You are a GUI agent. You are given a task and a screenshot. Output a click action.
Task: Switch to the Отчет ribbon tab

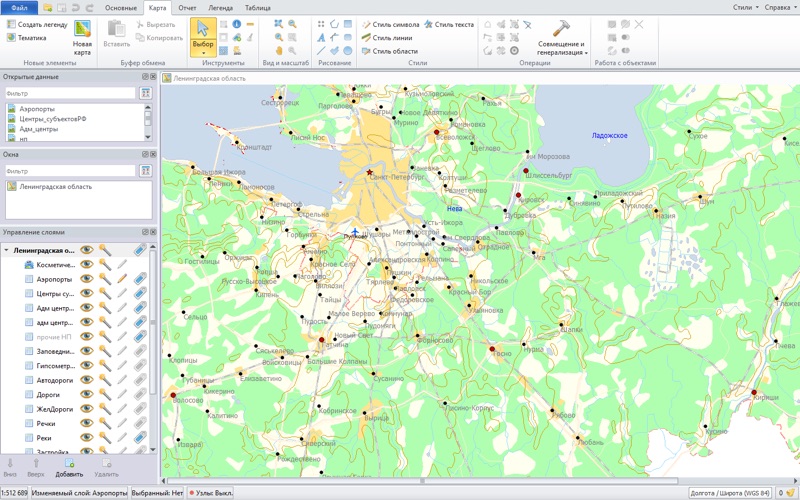click(187, 8)
